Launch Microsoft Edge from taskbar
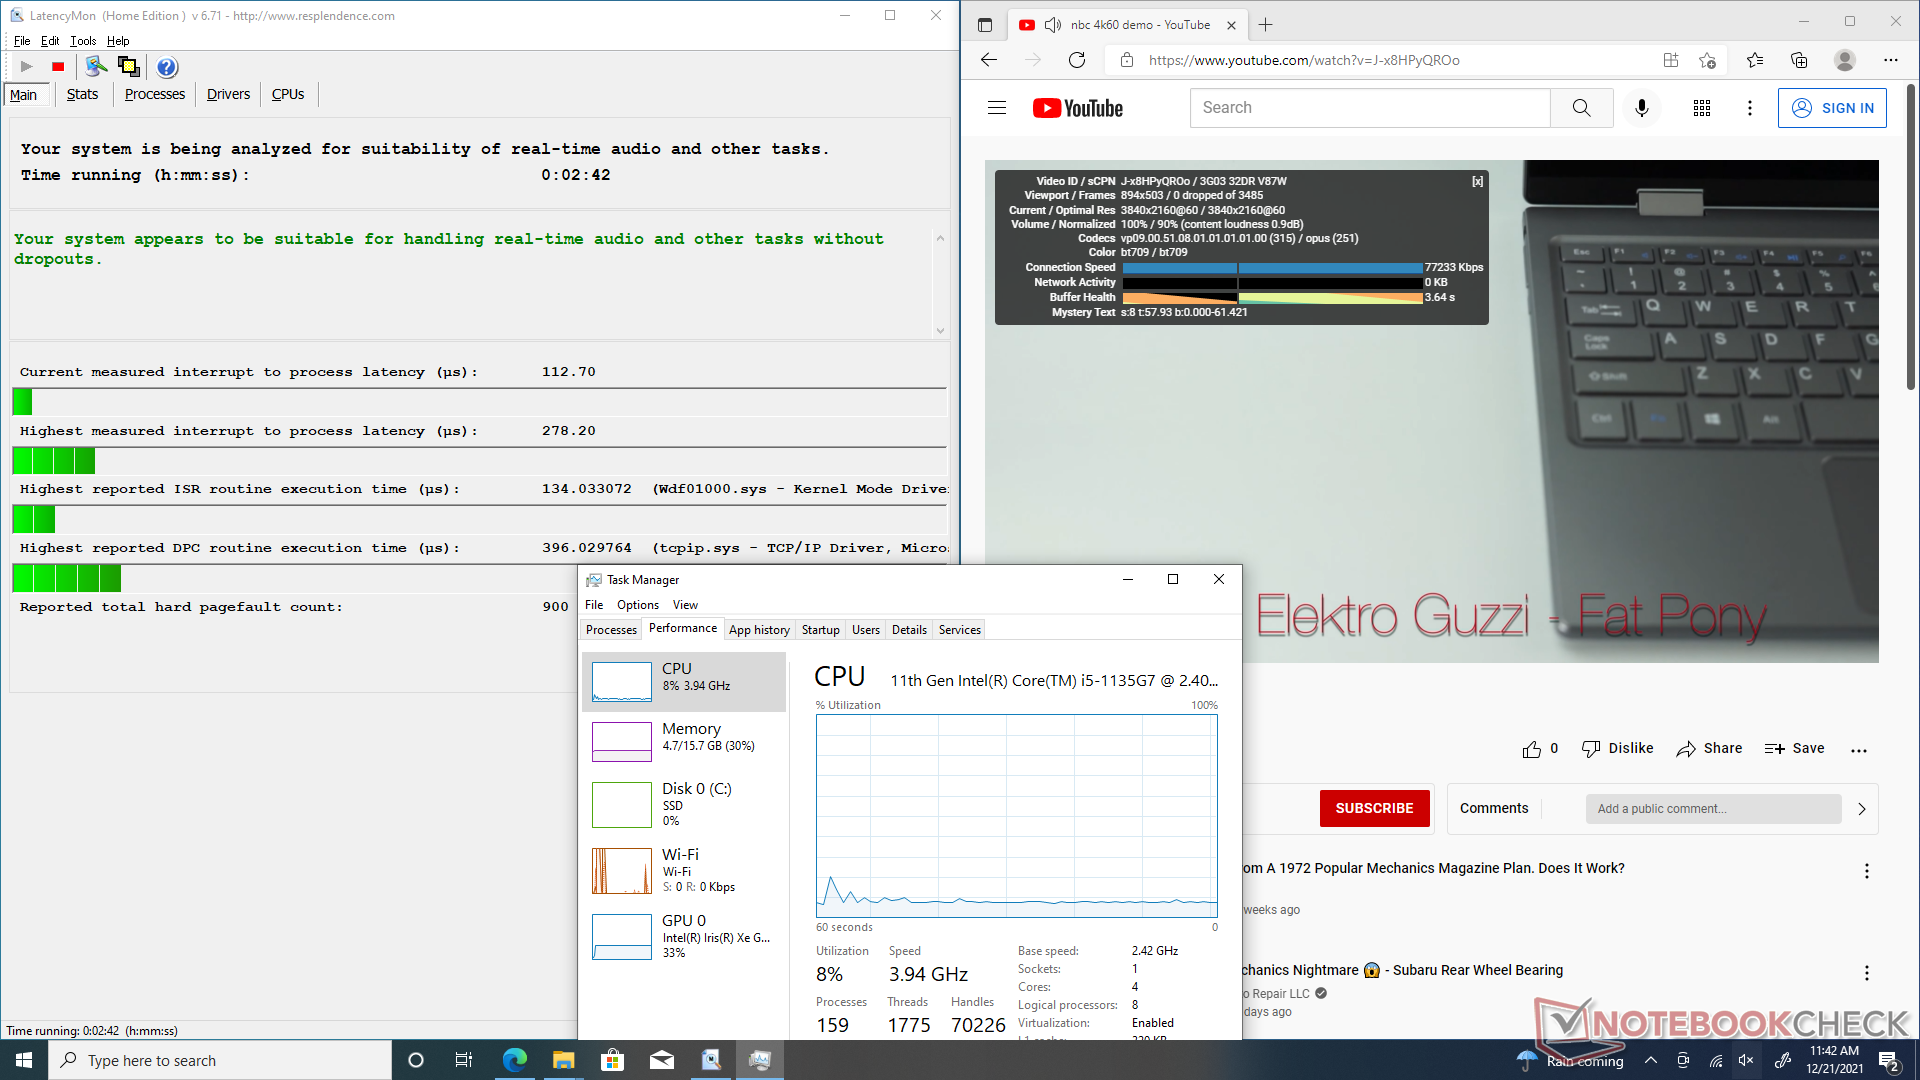Screen dimensions: 1920x1080 pyautogui.click(x=515, y=1060)
